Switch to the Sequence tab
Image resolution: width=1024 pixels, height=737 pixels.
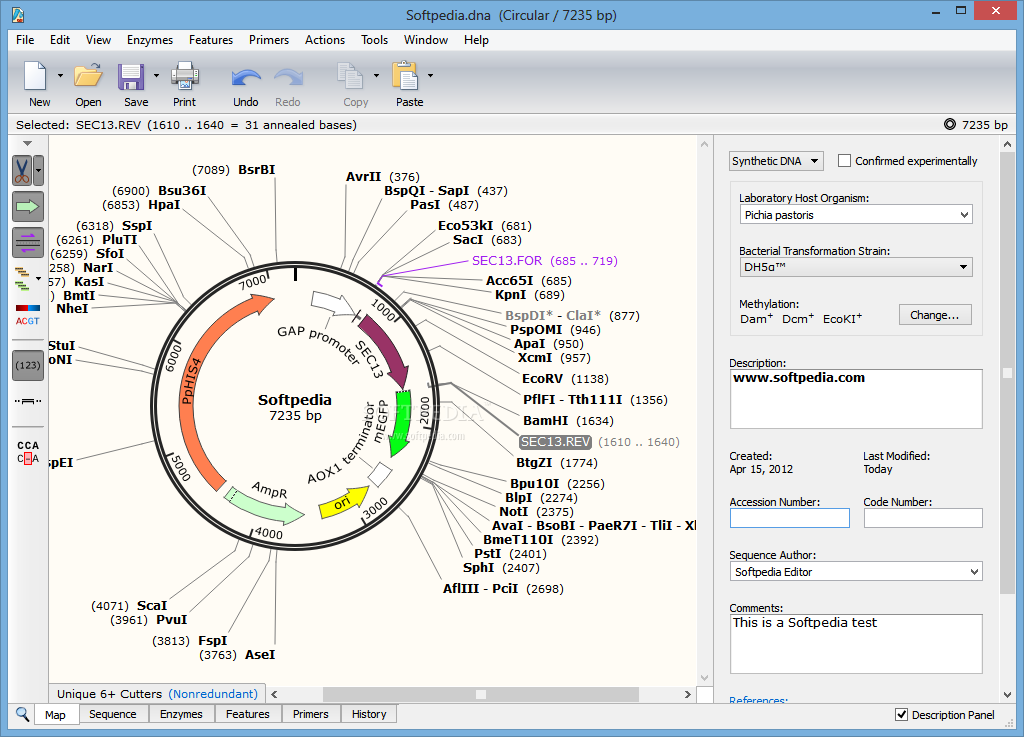pyautogui.click(x=112, y=714)
